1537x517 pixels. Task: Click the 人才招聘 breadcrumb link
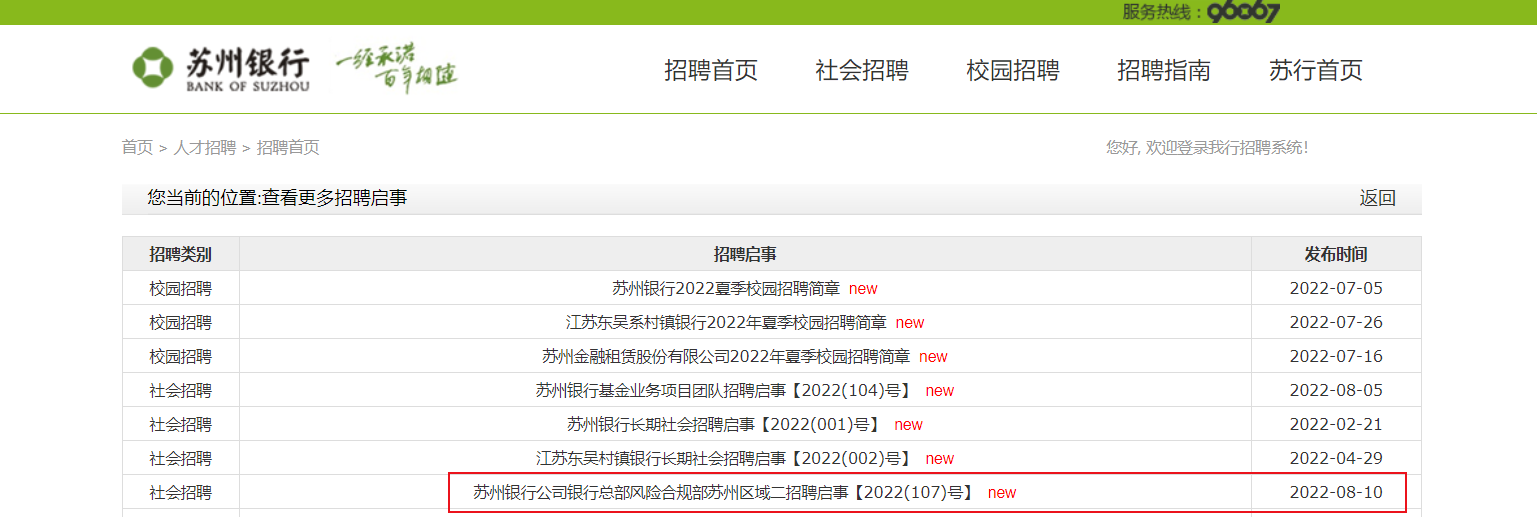(205, 147)
